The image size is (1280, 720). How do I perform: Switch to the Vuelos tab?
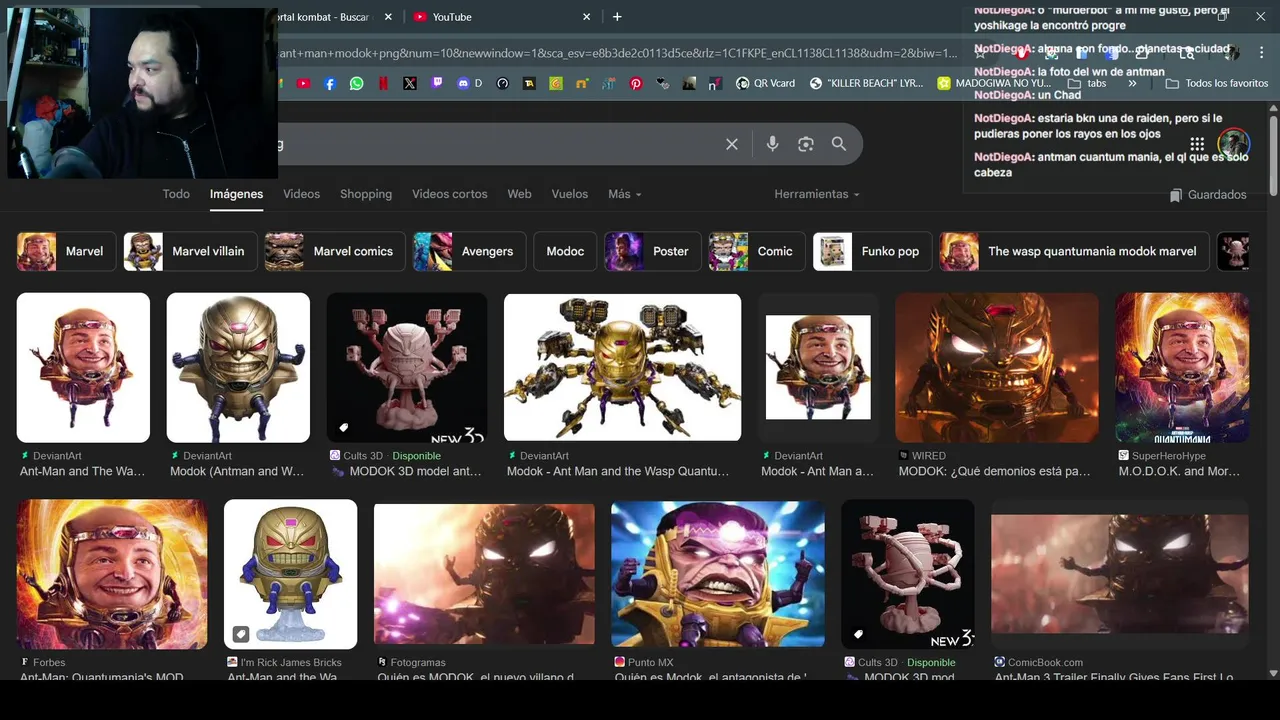(570, 194)
